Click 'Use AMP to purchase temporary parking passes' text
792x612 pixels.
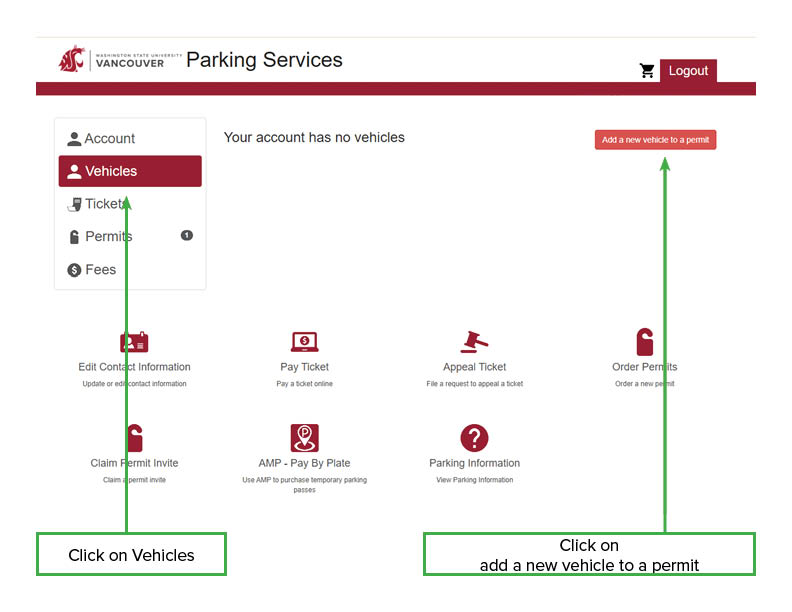tap(305, 485)
